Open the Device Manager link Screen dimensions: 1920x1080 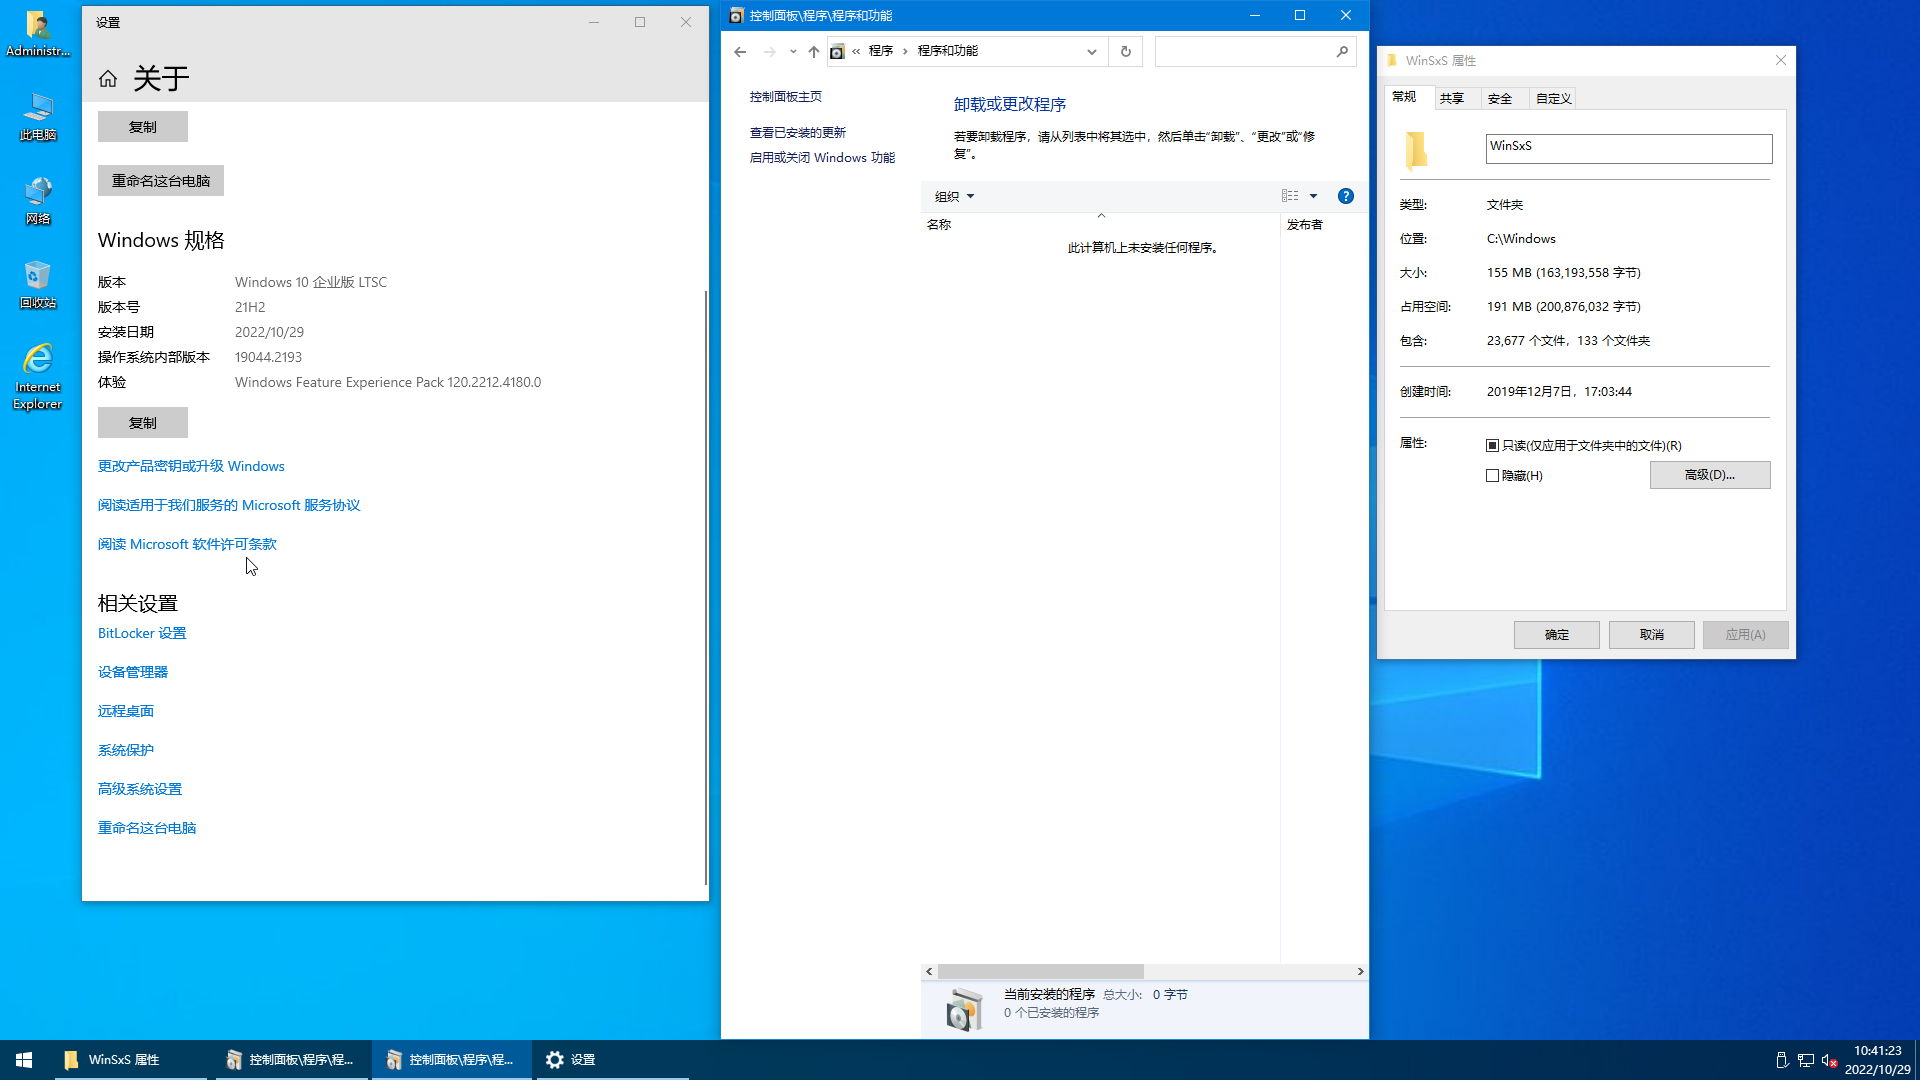pyautogui.click(x=133, y=672)
